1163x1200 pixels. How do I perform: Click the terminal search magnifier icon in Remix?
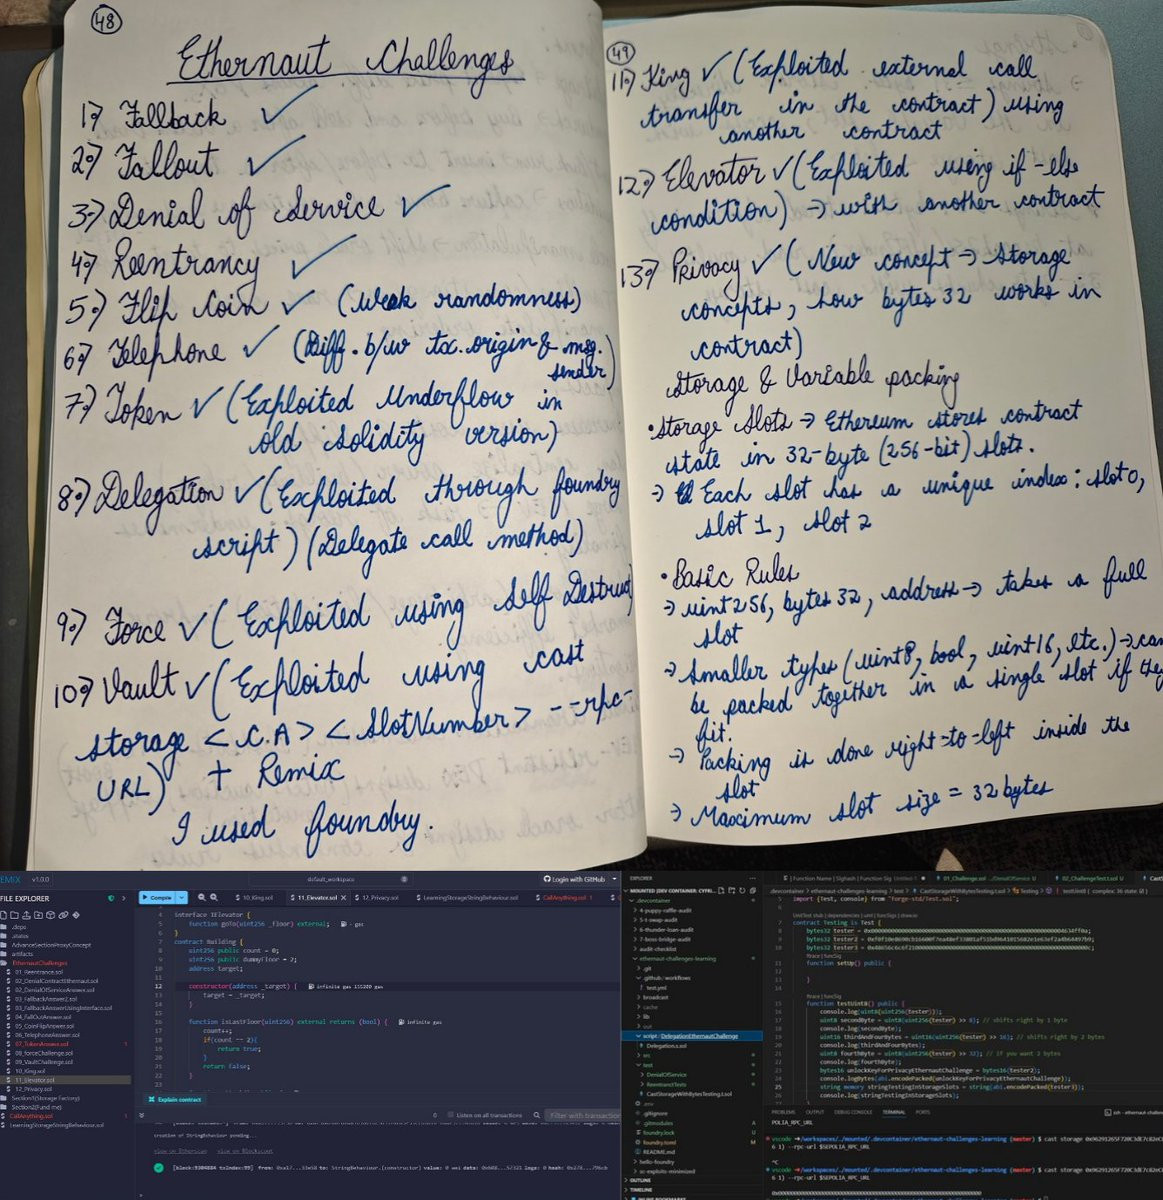pos(536,1115)
